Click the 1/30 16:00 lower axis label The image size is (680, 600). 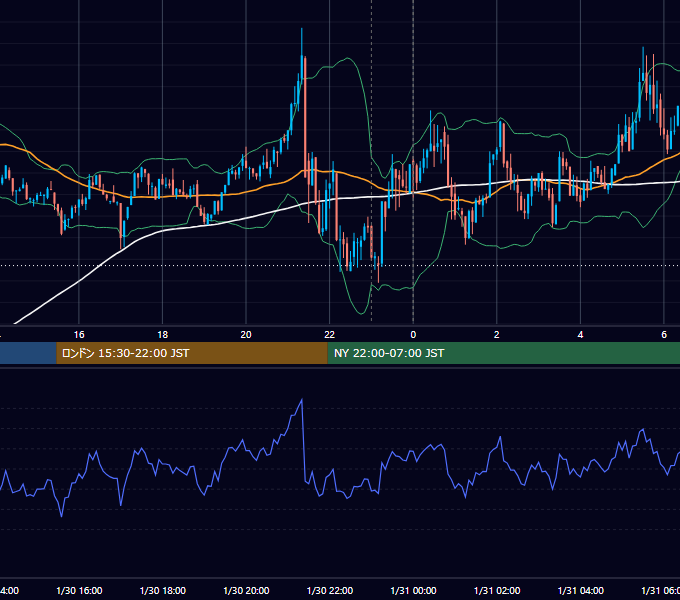[79, 590]
